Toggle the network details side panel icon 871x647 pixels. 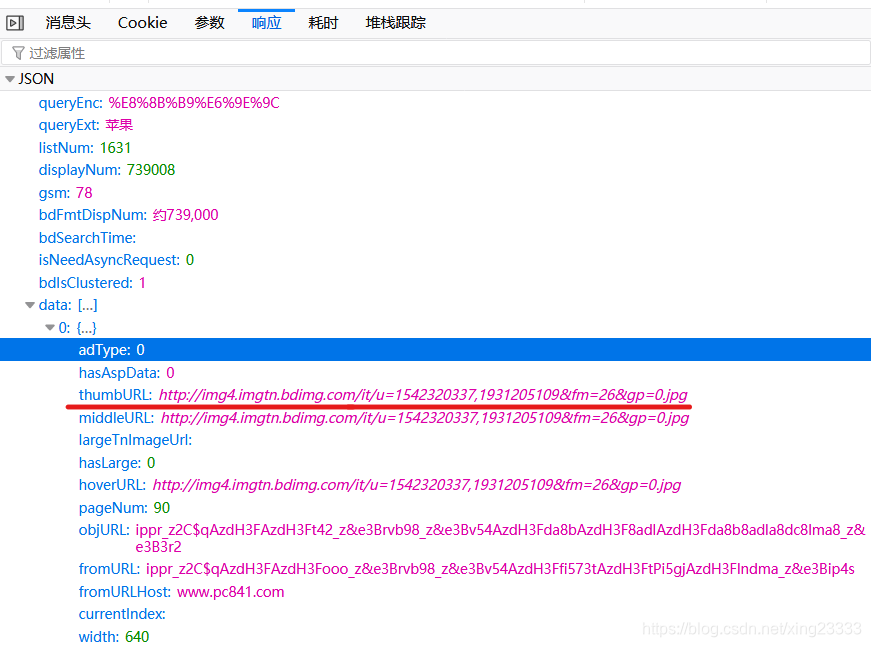coord(15,23)
